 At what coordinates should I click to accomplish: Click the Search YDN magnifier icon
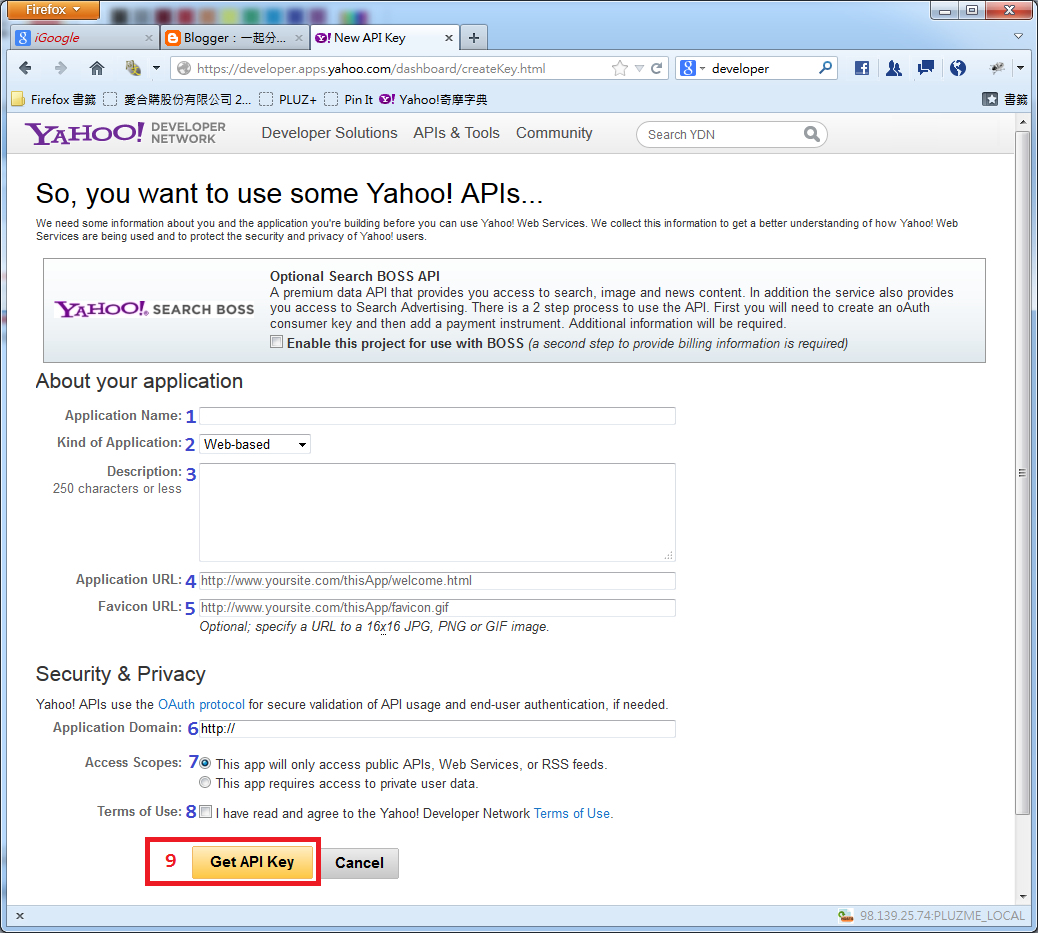click(812, 134)
